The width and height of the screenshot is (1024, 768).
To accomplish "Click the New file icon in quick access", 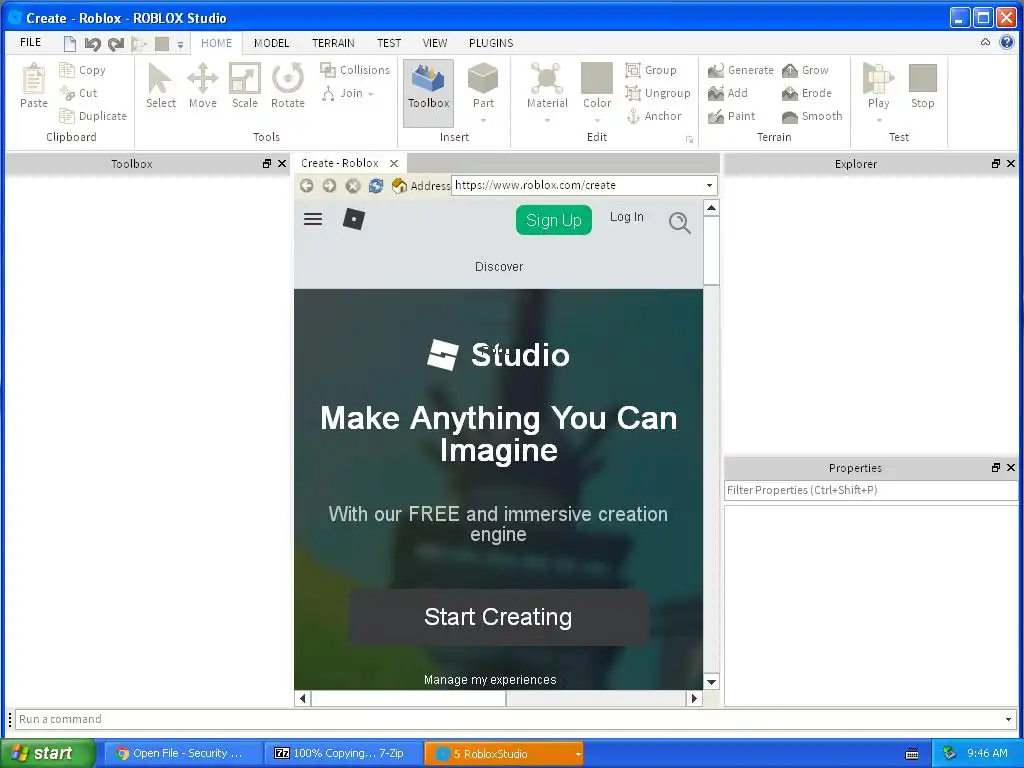I will 70,44.
